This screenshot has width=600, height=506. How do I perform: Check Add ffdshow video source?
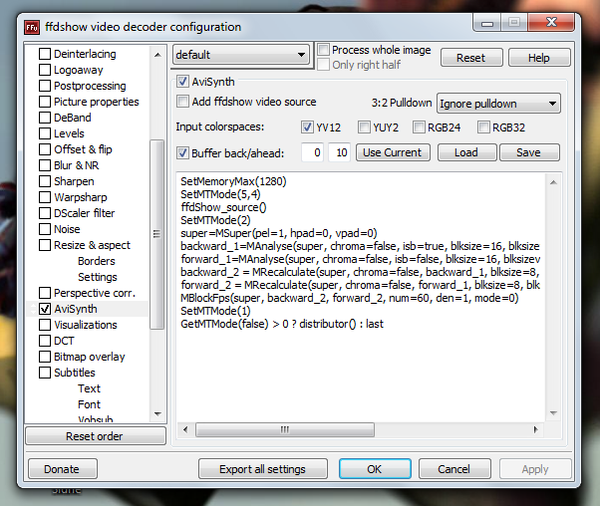(x=183, y=101)
